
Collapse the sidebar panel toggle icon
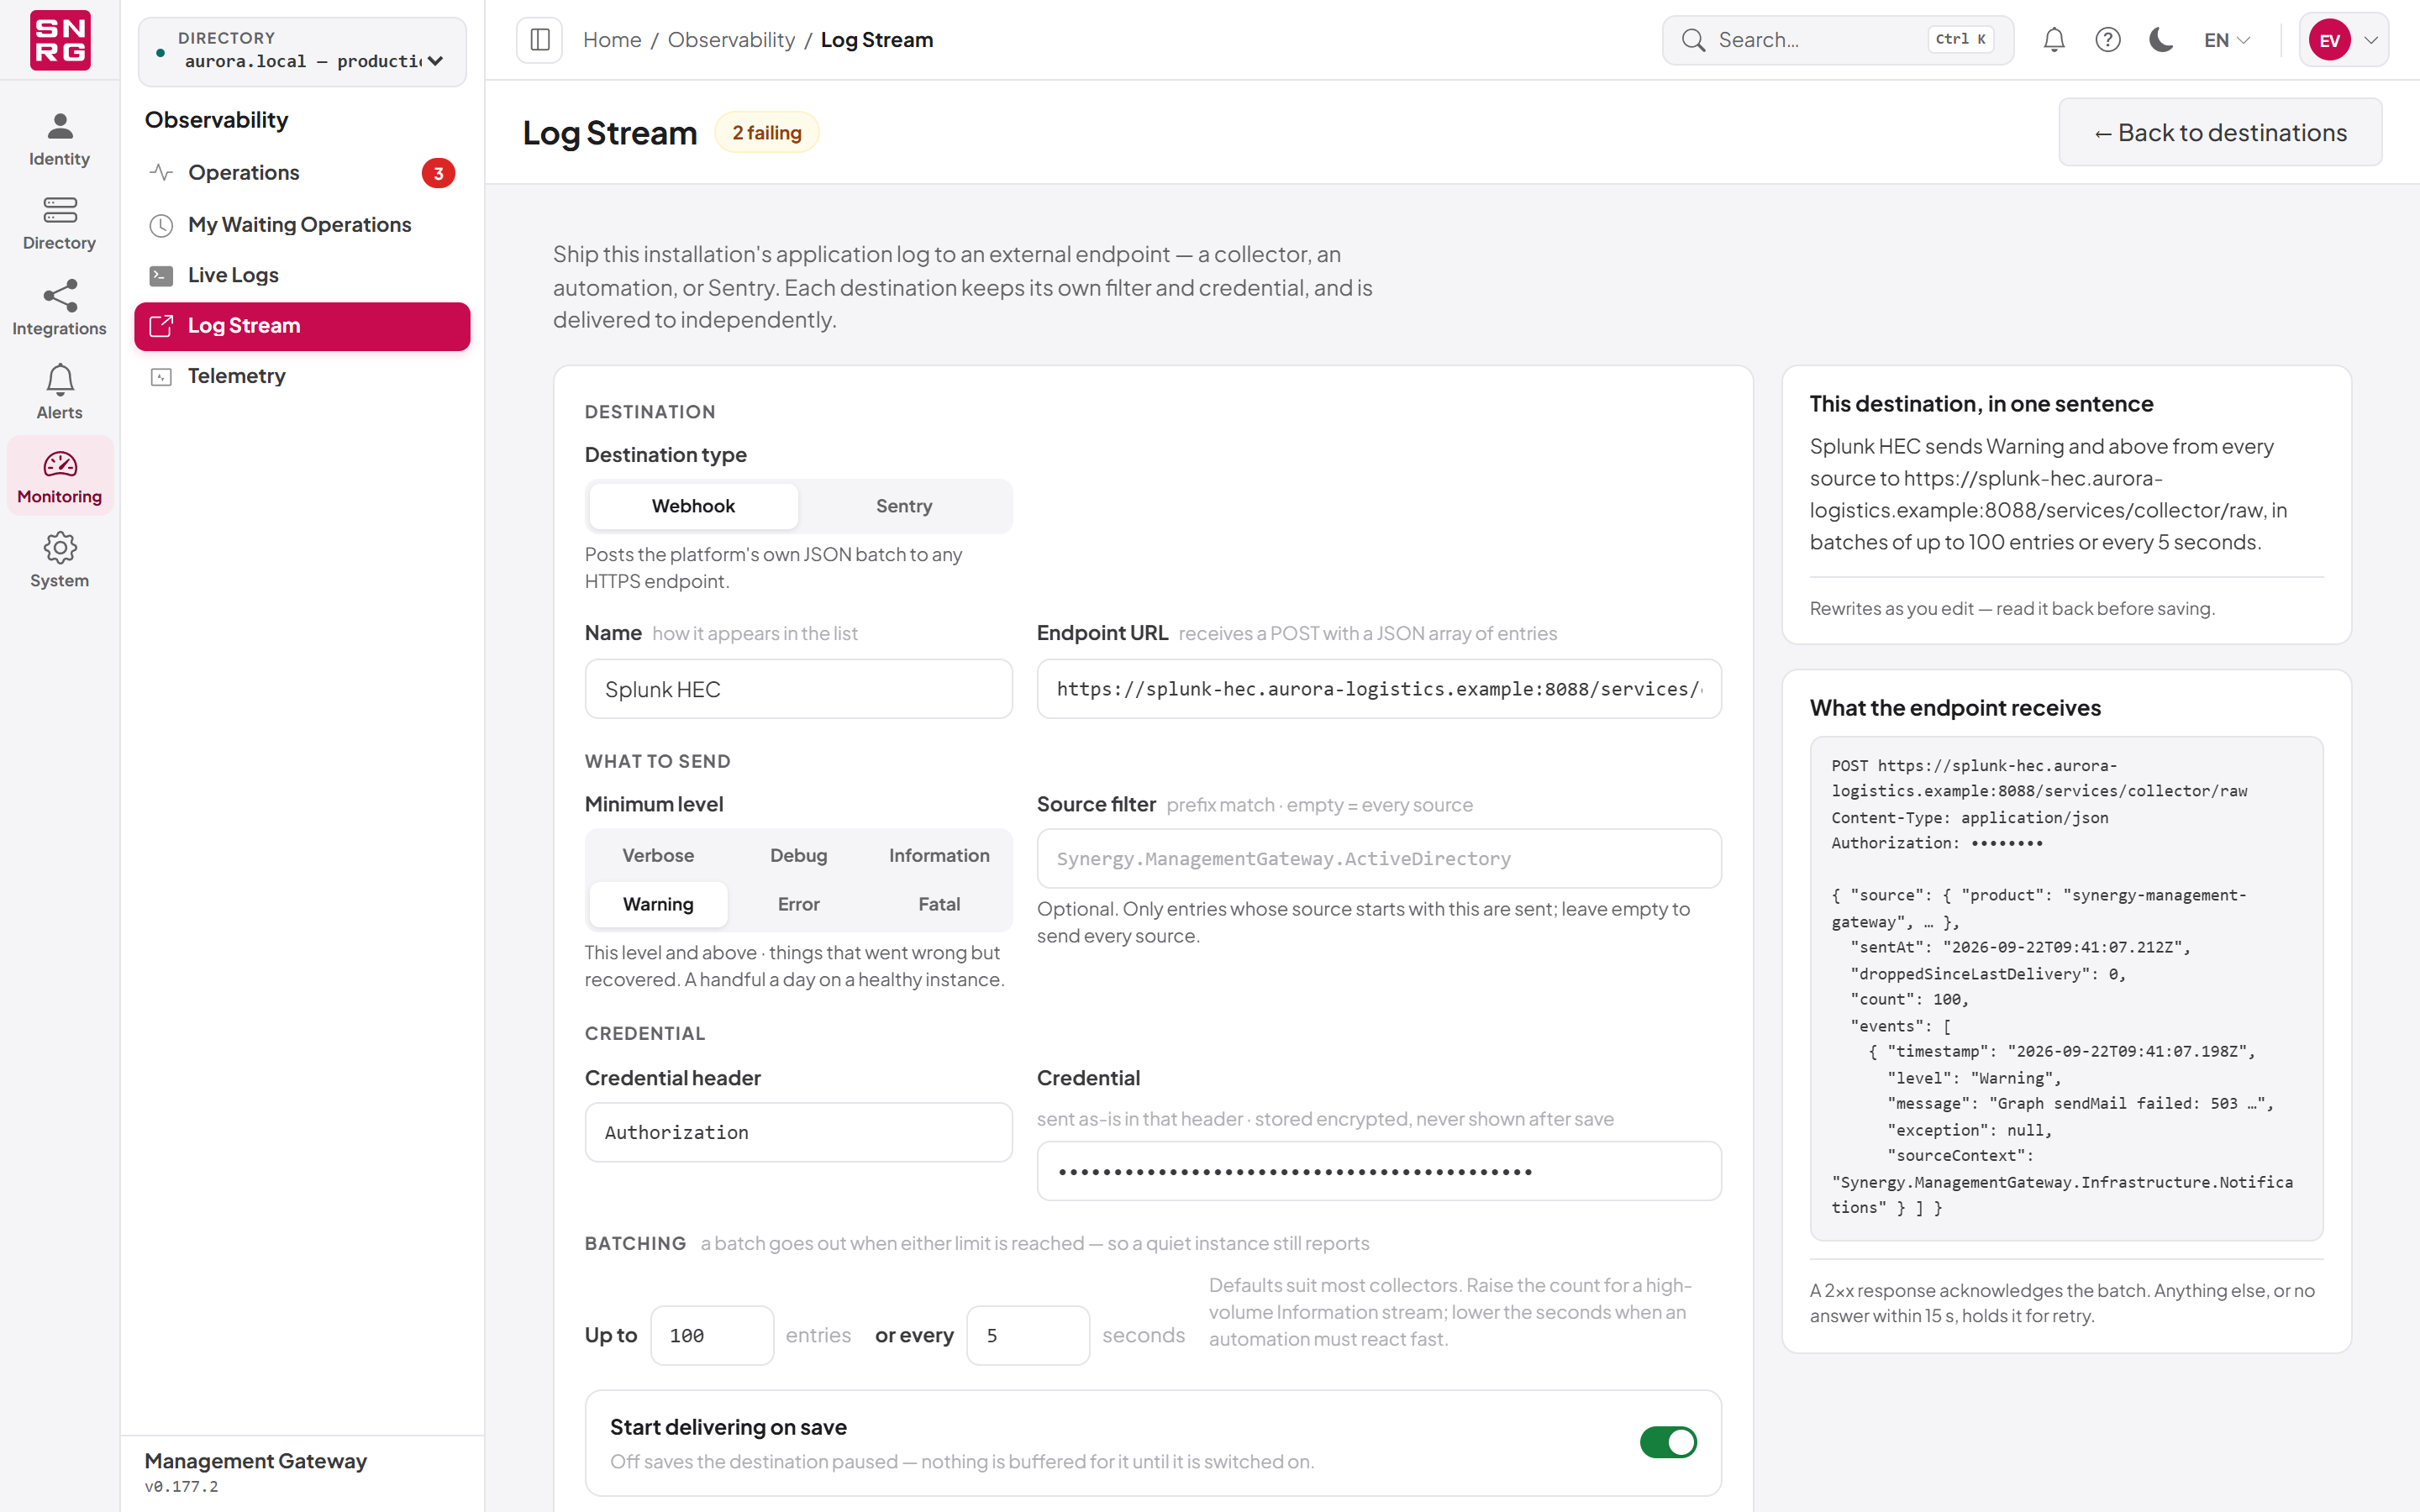(x=540, y=40)
